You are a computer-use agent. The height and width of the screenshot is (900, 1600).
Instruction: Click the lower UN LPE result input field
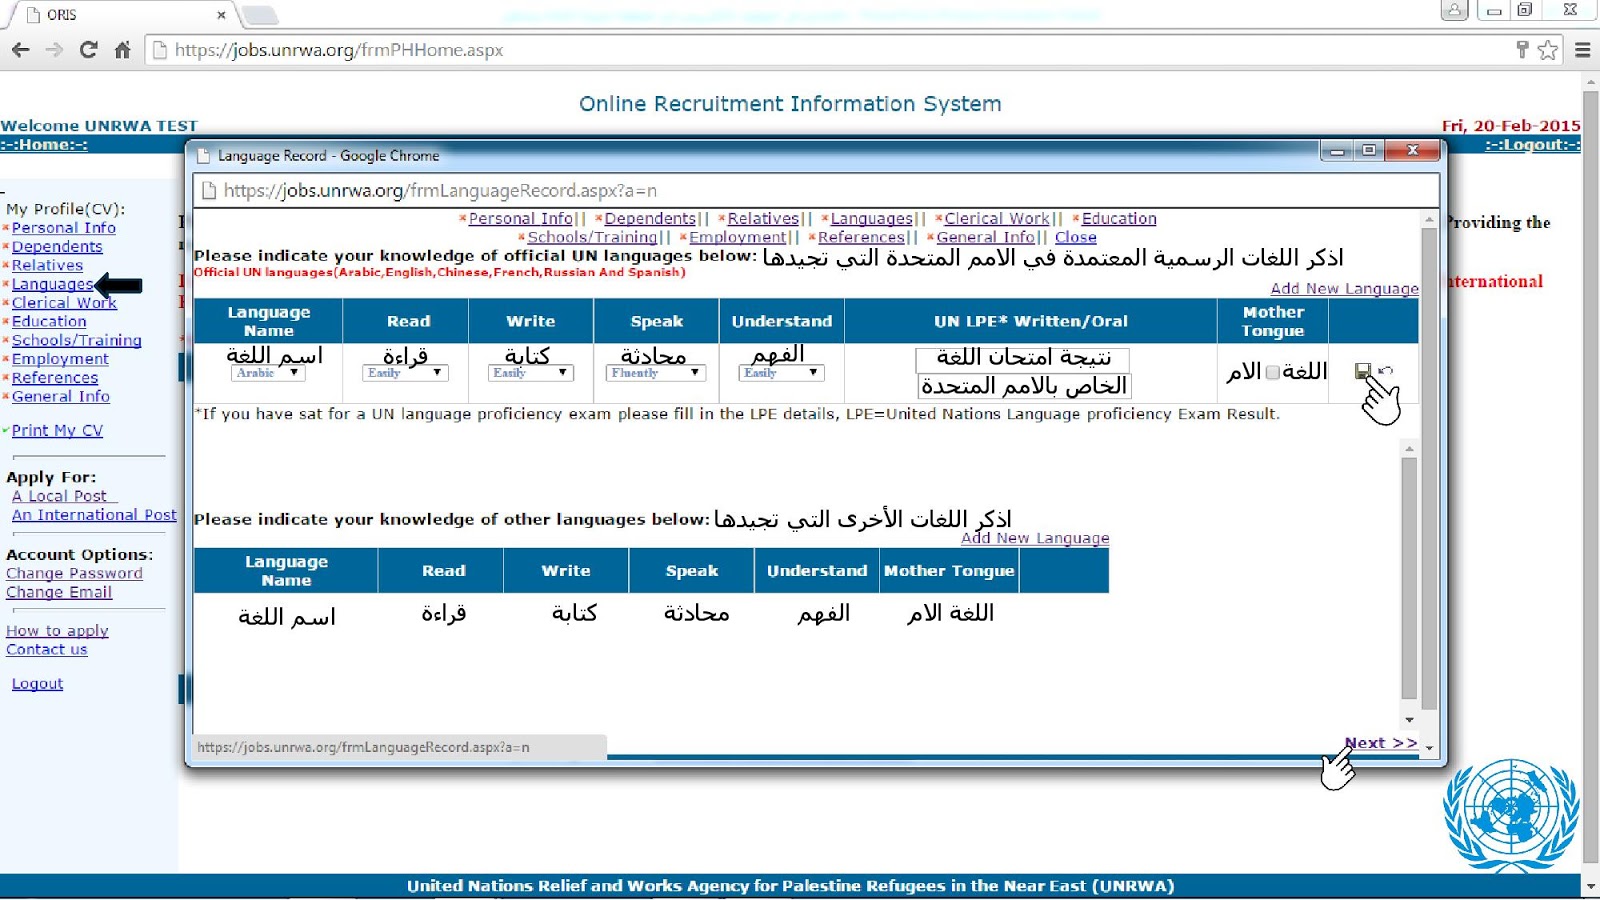tap(1024, 387)
